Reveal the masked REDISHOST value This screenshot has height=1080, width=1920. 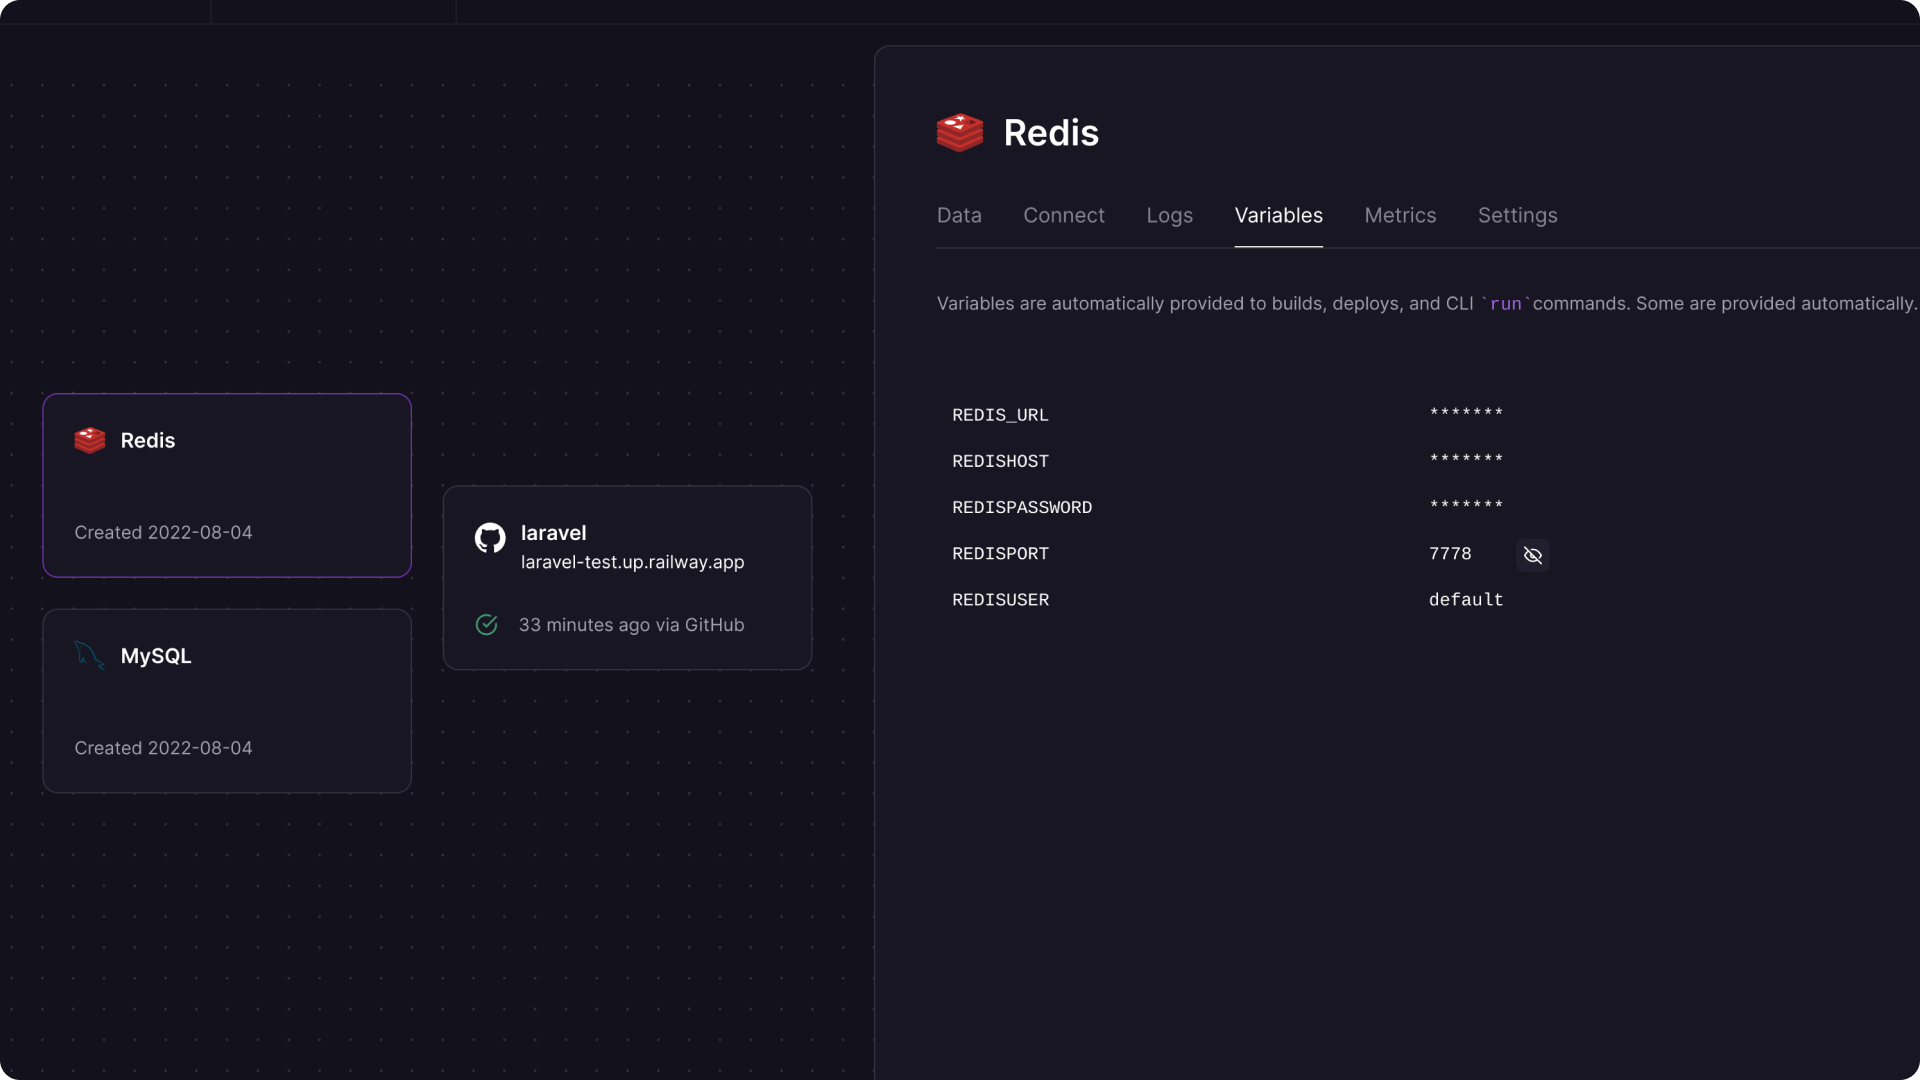tap(1466, 459)
